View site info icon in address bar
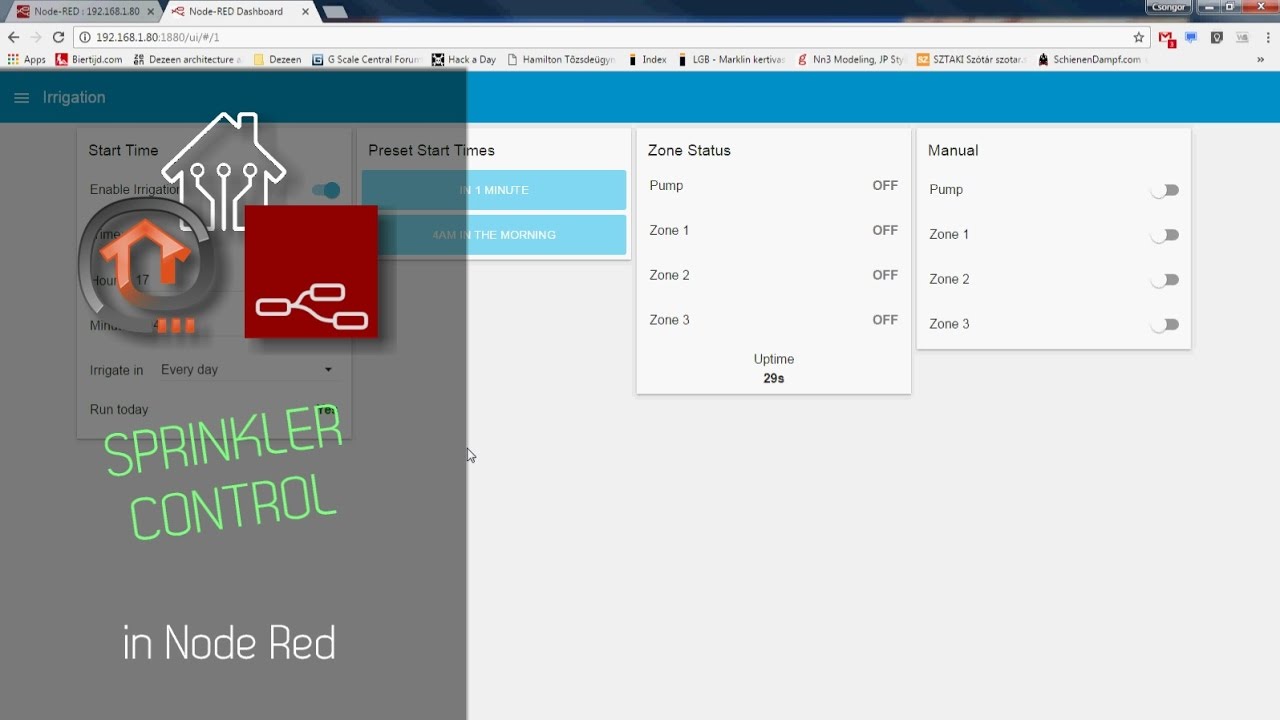Viewport: 1280px width, 720px height. coord(85,37)
